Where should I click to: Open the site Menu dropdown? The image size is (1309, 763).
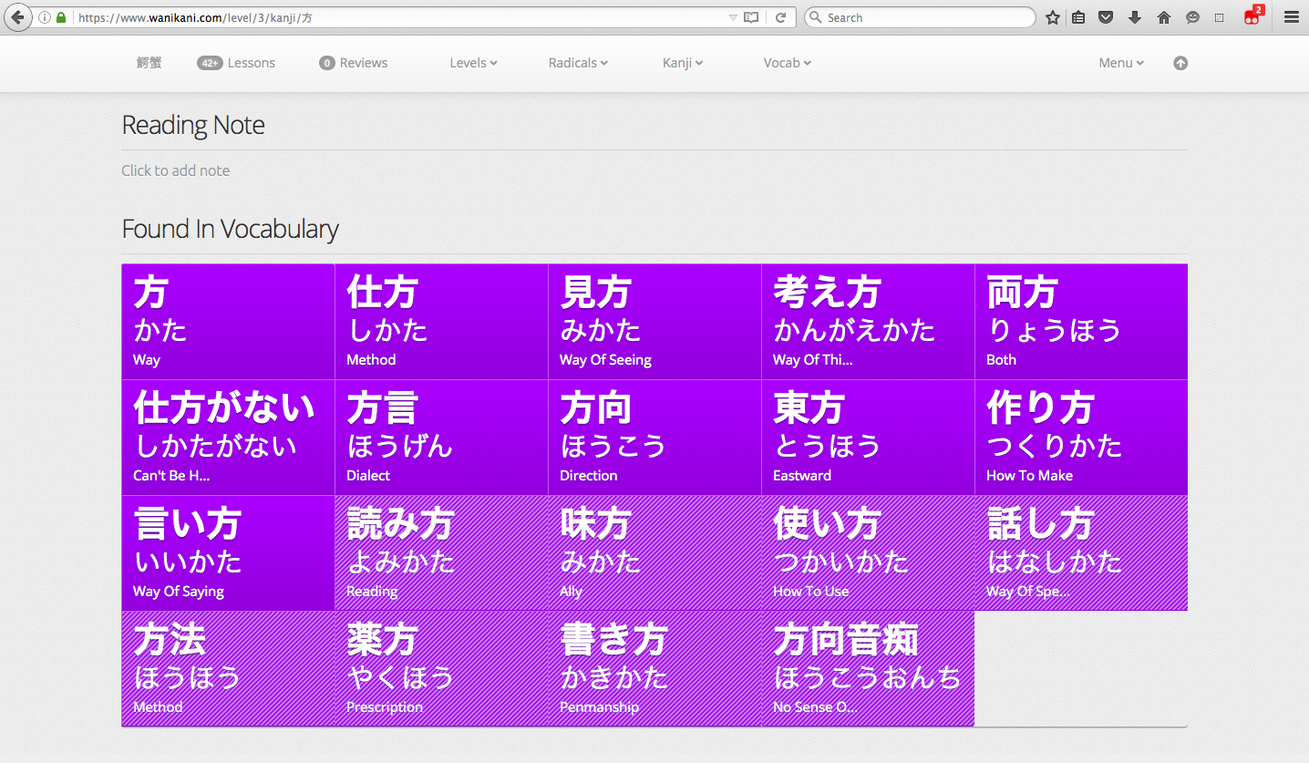click(1121, 63)
